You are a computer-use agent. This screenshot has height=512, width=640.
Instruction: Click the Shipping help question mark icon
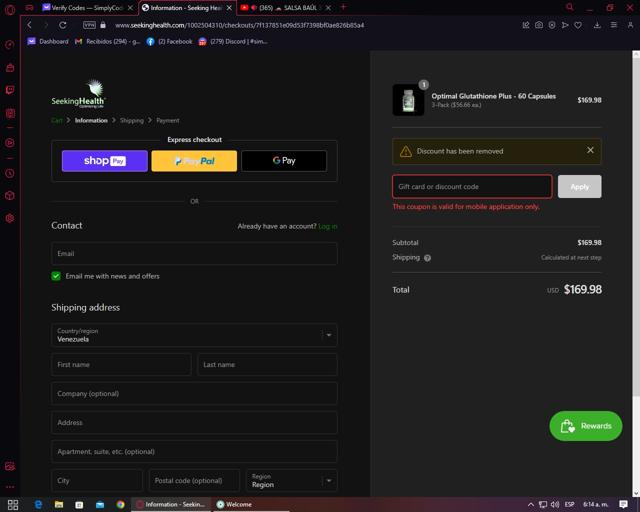coord(427,258)
